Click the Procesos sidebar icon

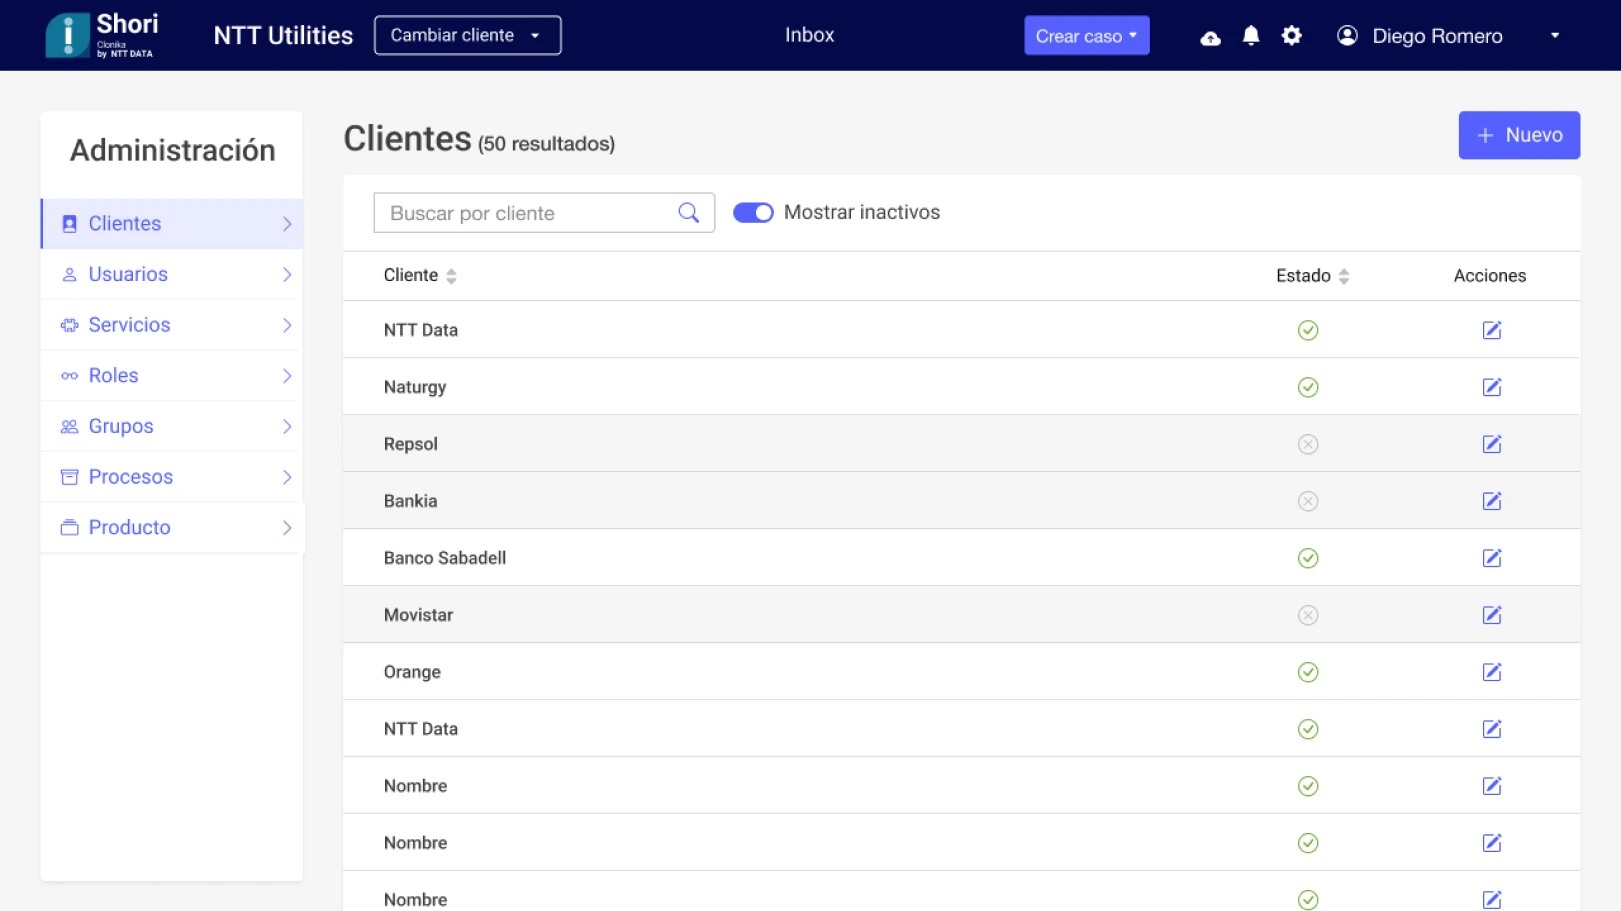pos(69,477)
